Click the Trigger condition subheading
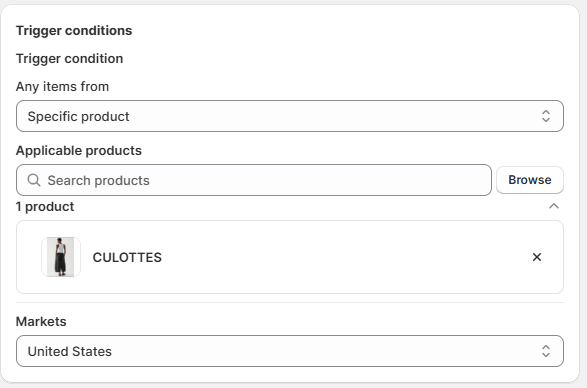The width and height of the screenshot is (587, 388). [70, 58]
